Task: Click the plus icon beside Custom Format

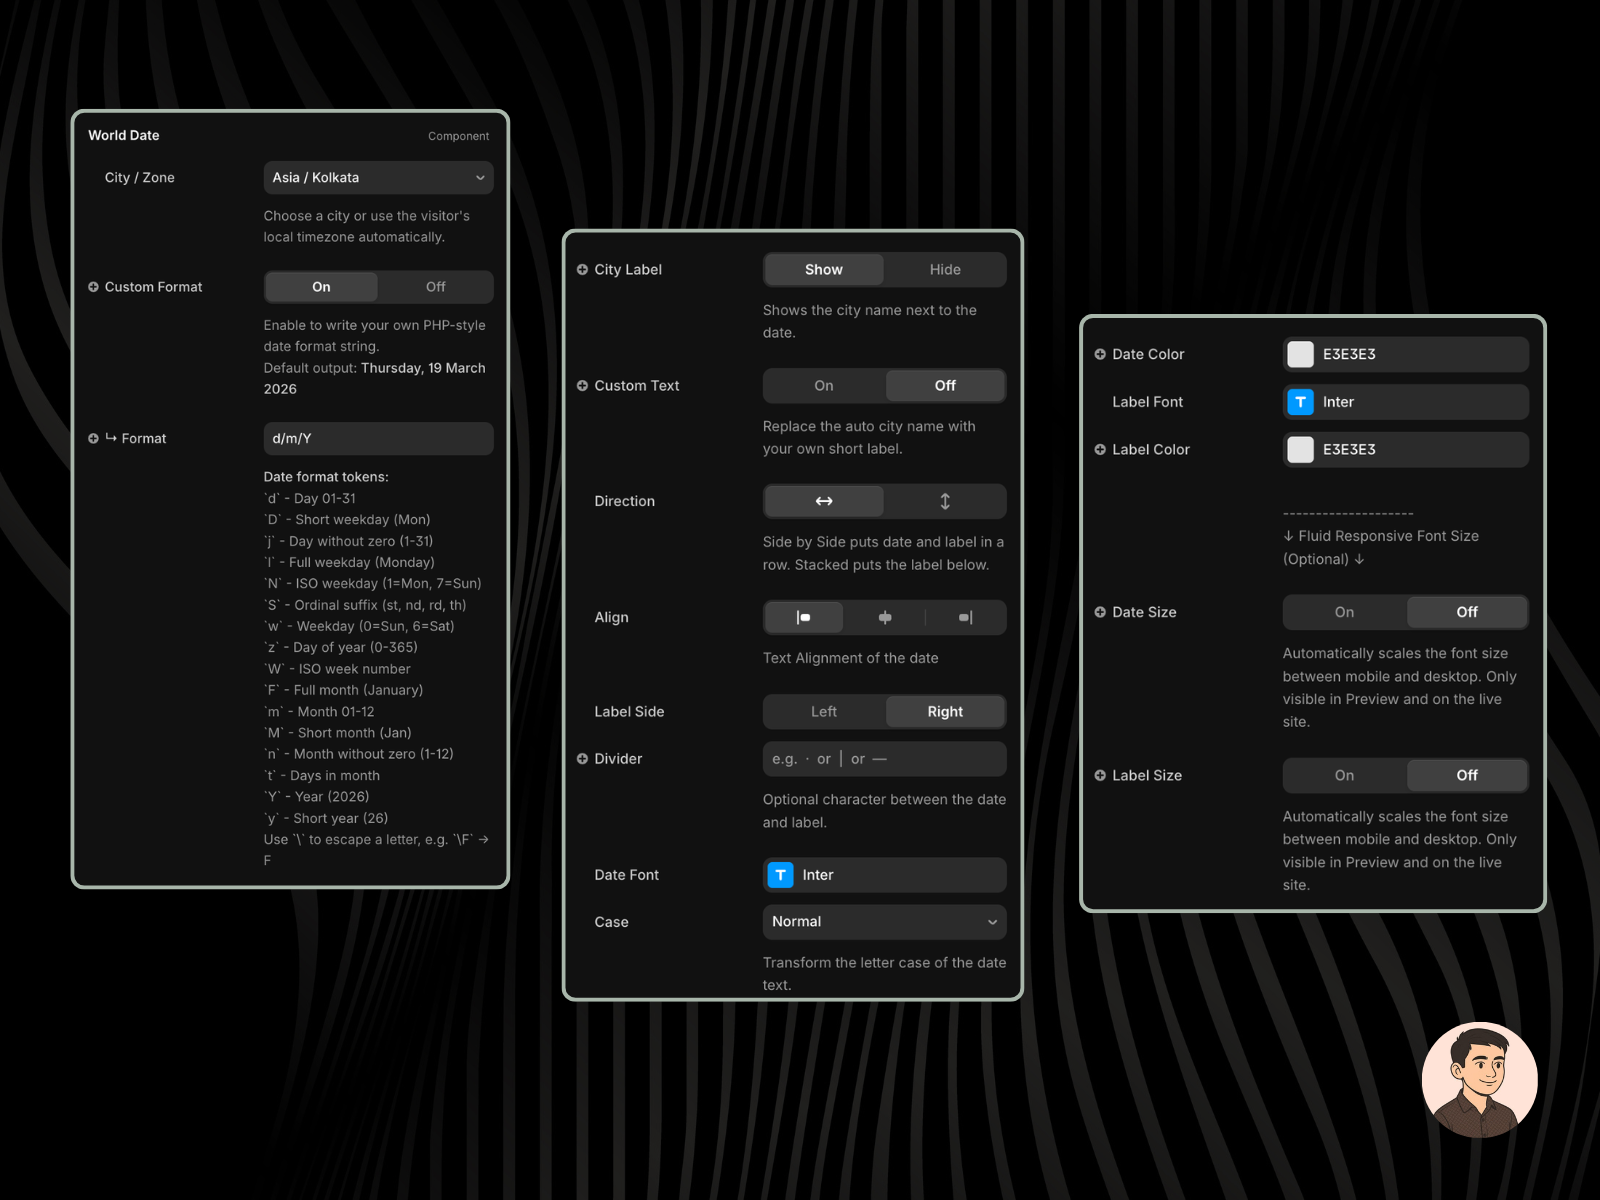Action: pyautogui.click(x=93, y=287)
